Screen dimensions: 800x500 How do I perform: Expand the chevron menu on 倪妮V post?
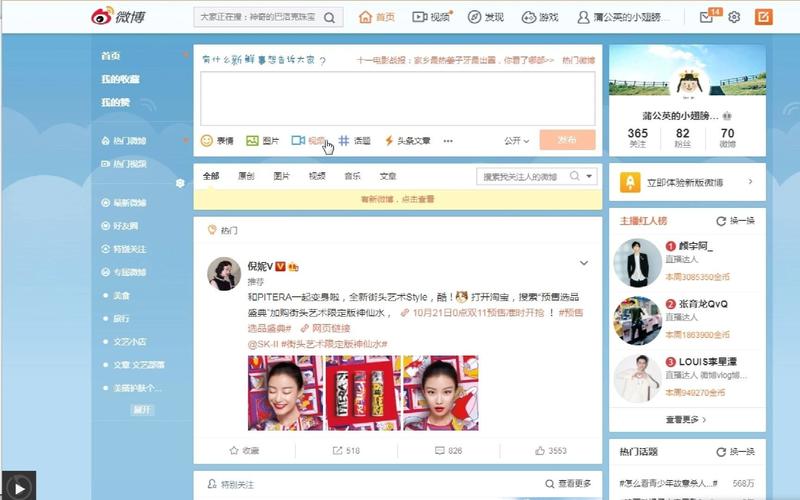(584, 263)
